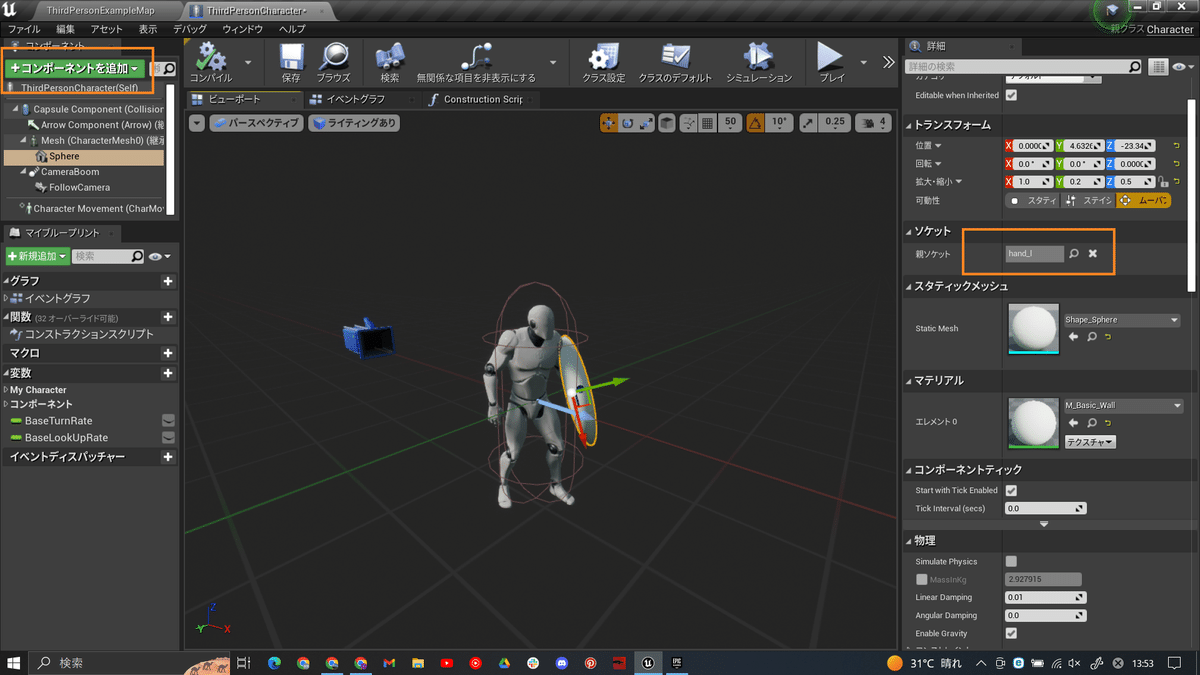The height and width of the screenshot is (675, 1200).
Task: Open Event Graph (イベントグラフ) in My Blueprint
Action: pyautogui.click(x=57, y=299)
